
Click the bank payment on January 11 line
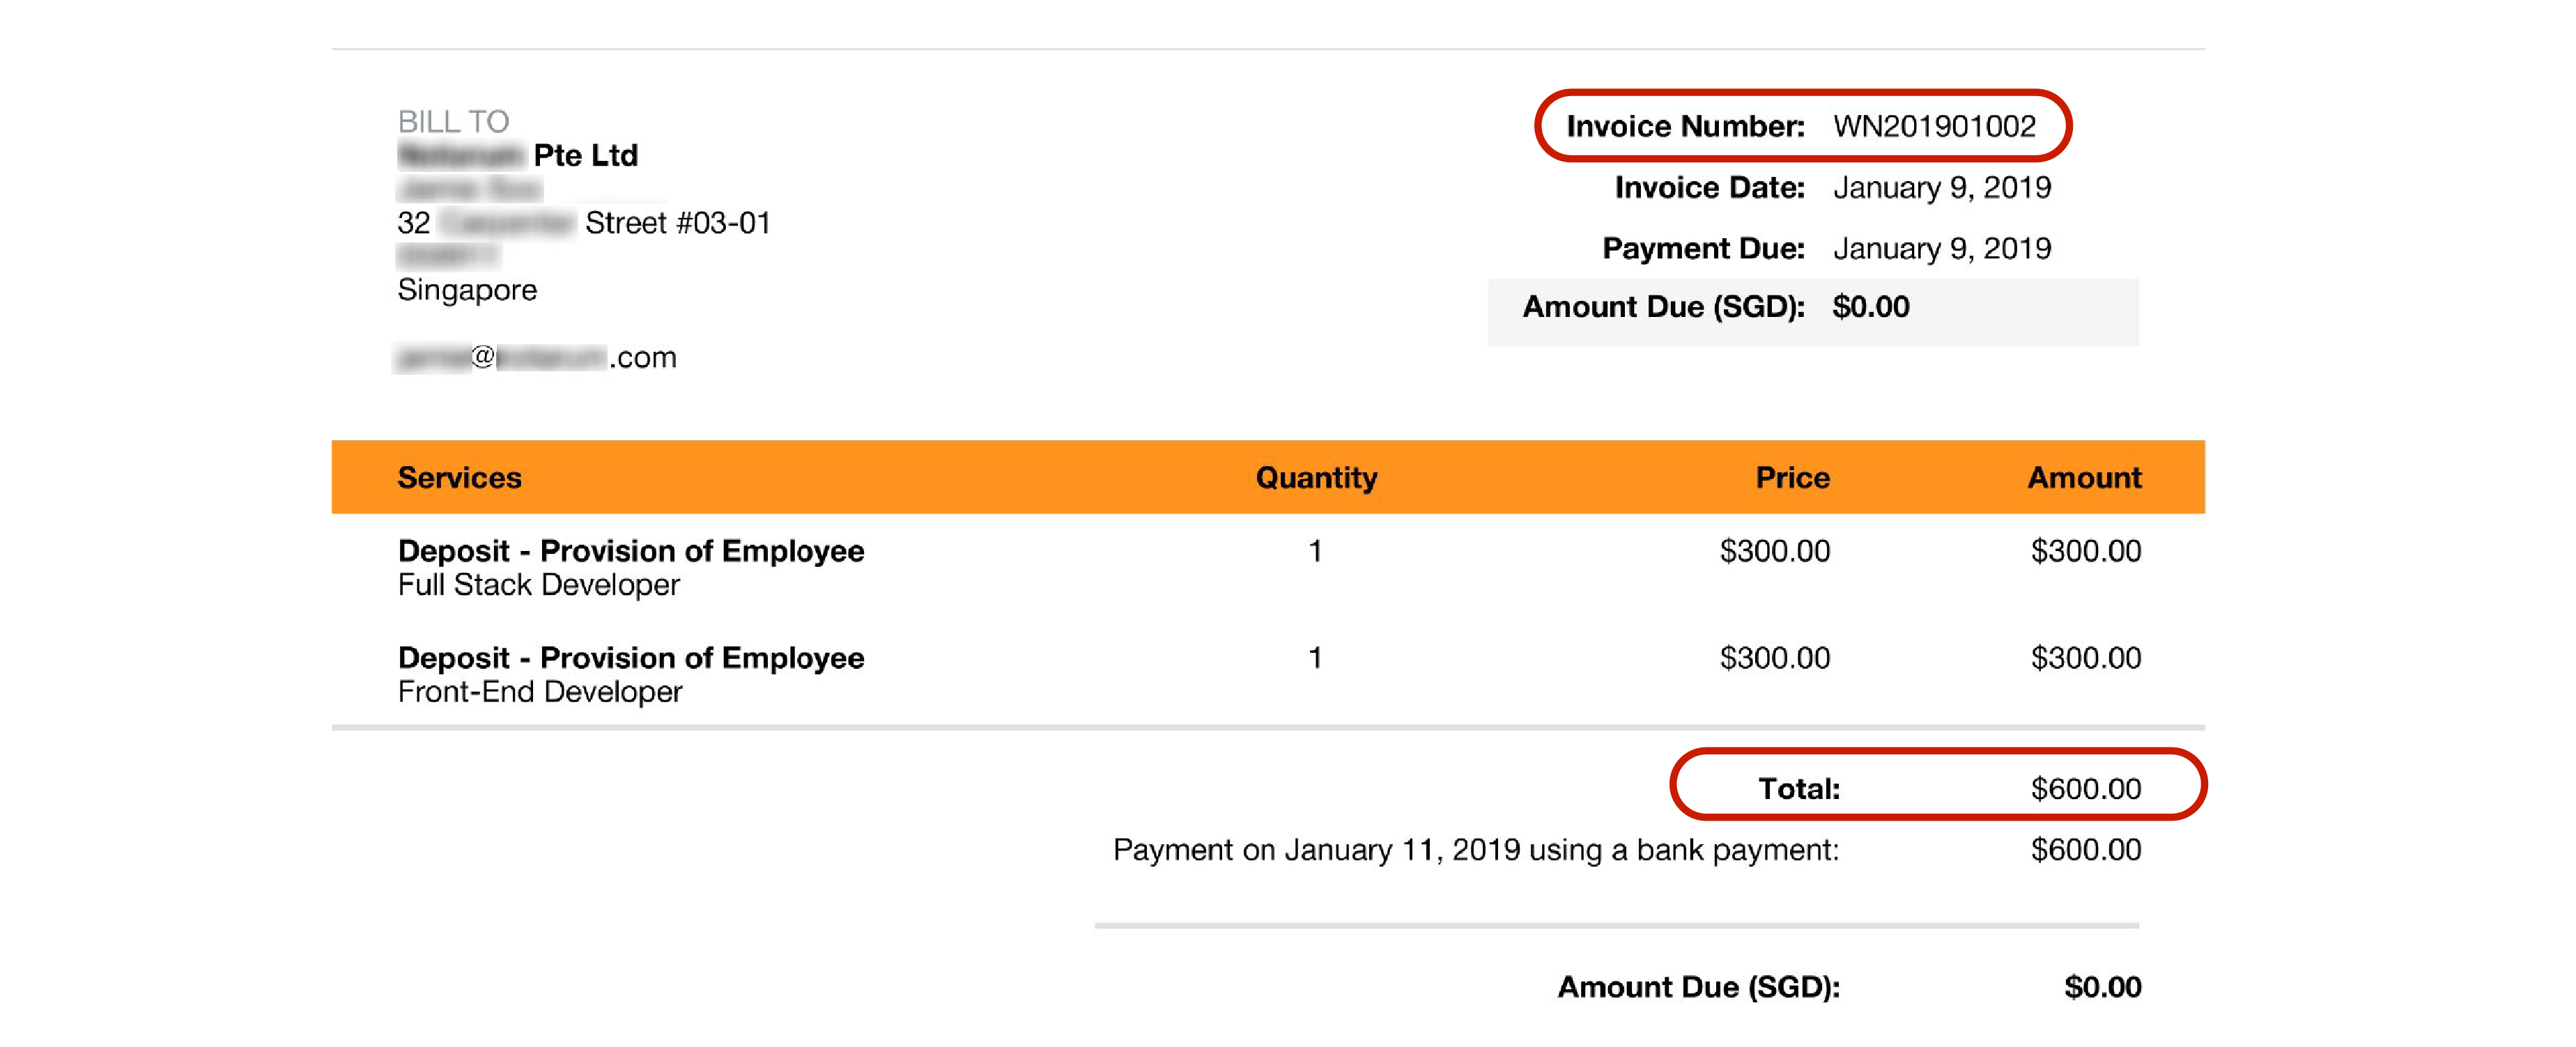(1475, 849)
